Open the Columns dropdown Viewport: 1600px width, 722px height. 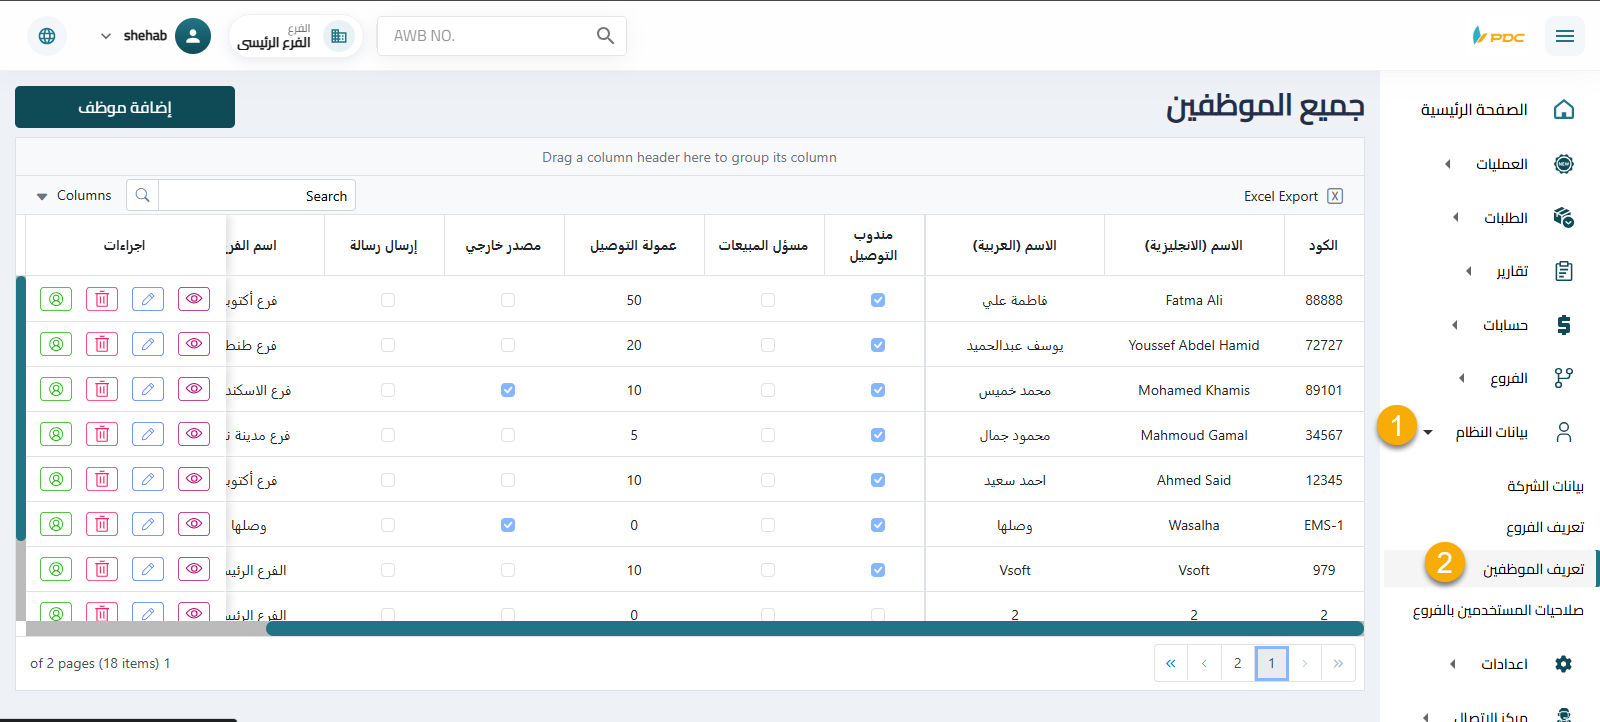[73, 195]
